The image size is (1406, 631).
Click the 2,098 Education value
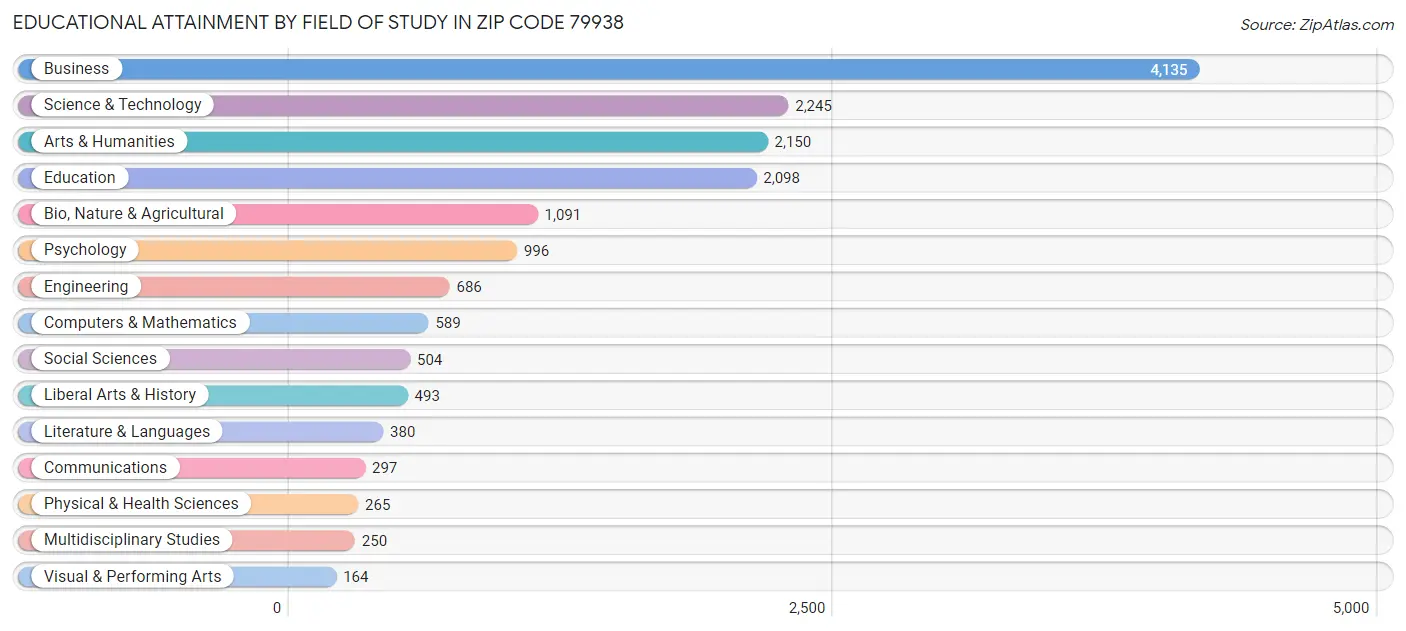(782, 179)
